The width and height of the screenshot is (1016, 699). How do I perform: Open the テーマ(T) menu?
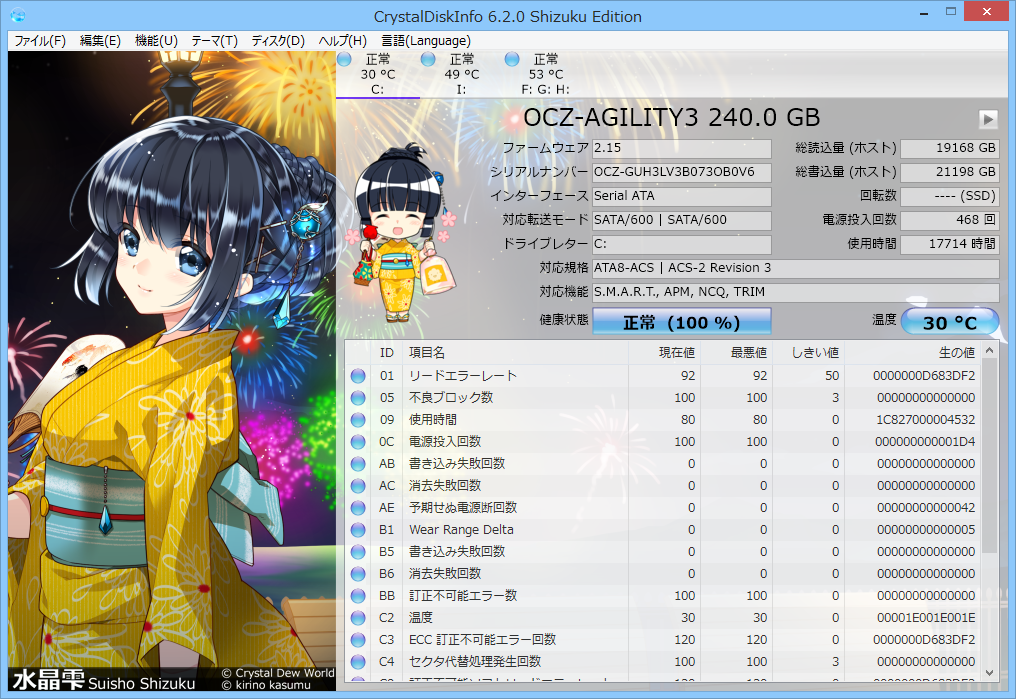[214, 41]
